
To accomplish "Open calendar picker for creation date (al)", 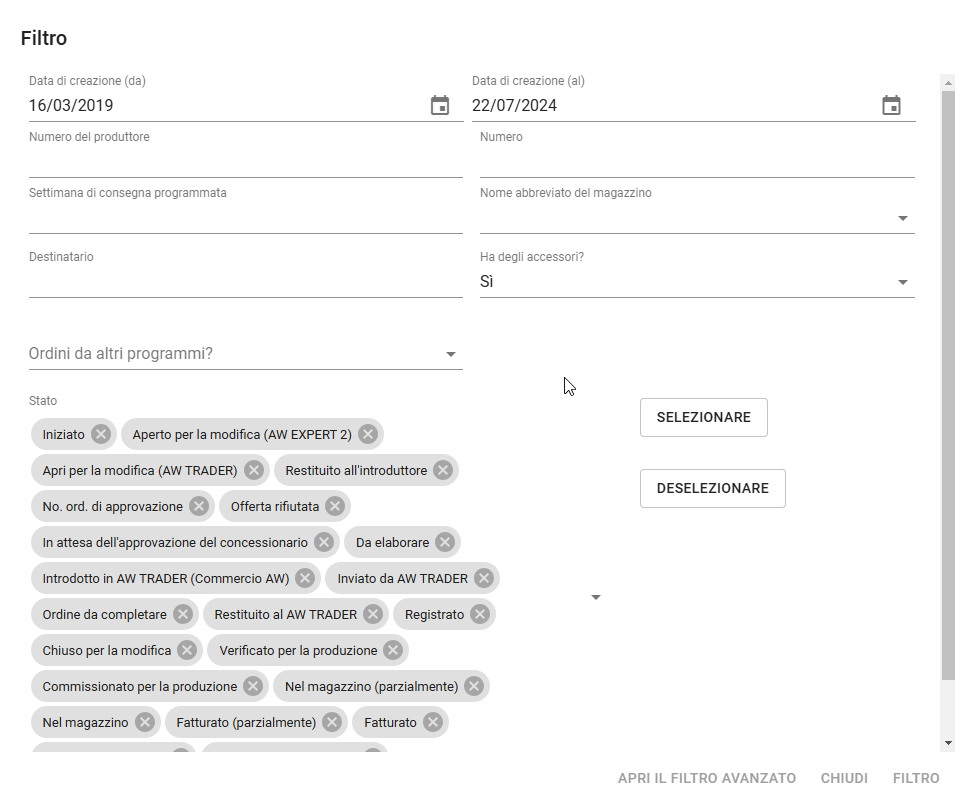I will [x=891, y=106].
